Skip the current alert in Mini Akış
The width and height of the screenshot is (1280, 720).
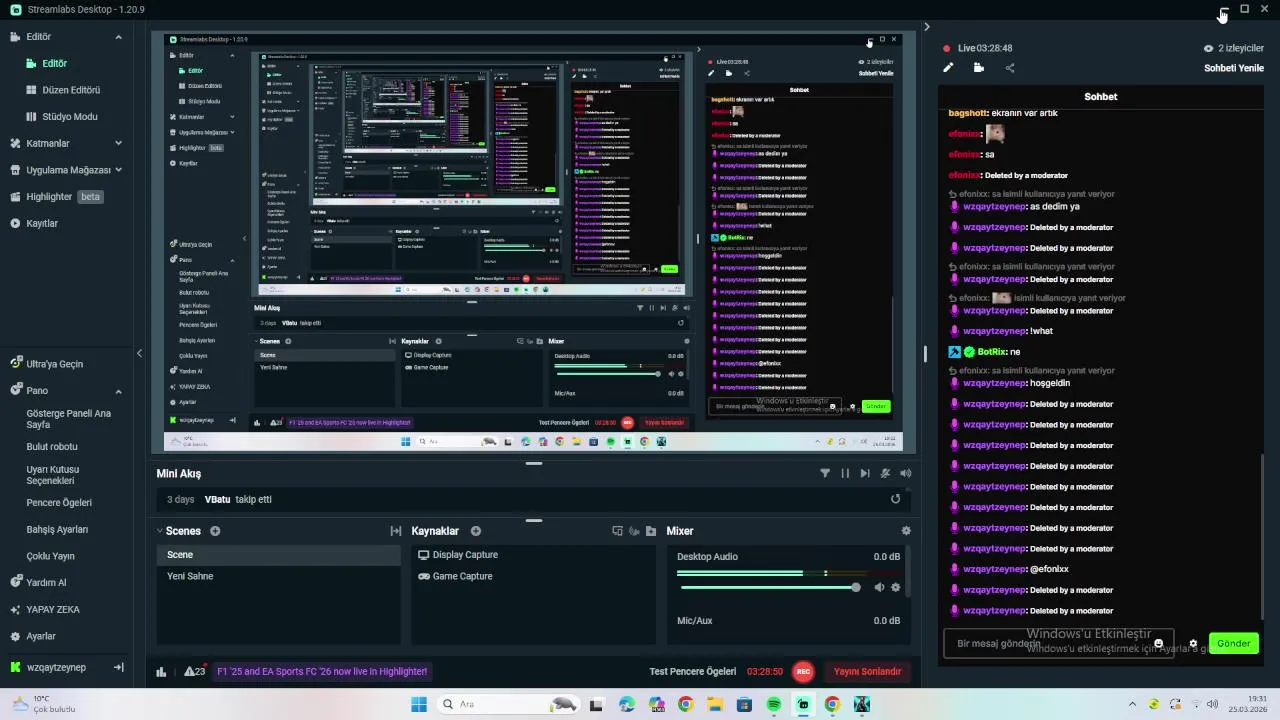(865, 473)
